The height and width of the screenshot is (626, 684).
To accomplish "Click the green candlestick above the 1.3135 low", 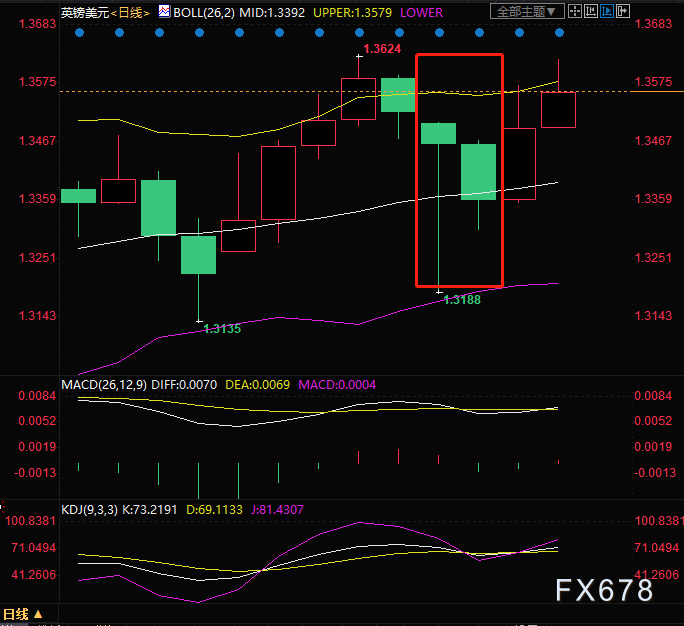I will (x=198, y=254).
